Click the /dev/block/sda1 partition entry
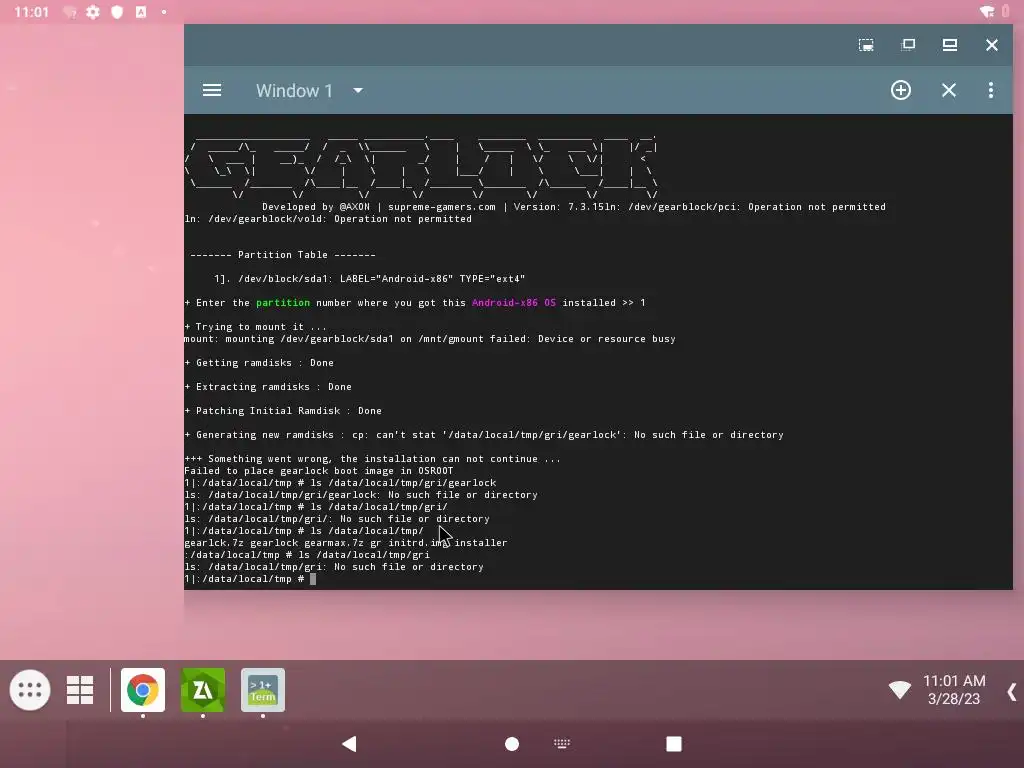The height and width of the screenshot is (768, 1024). 370,279
